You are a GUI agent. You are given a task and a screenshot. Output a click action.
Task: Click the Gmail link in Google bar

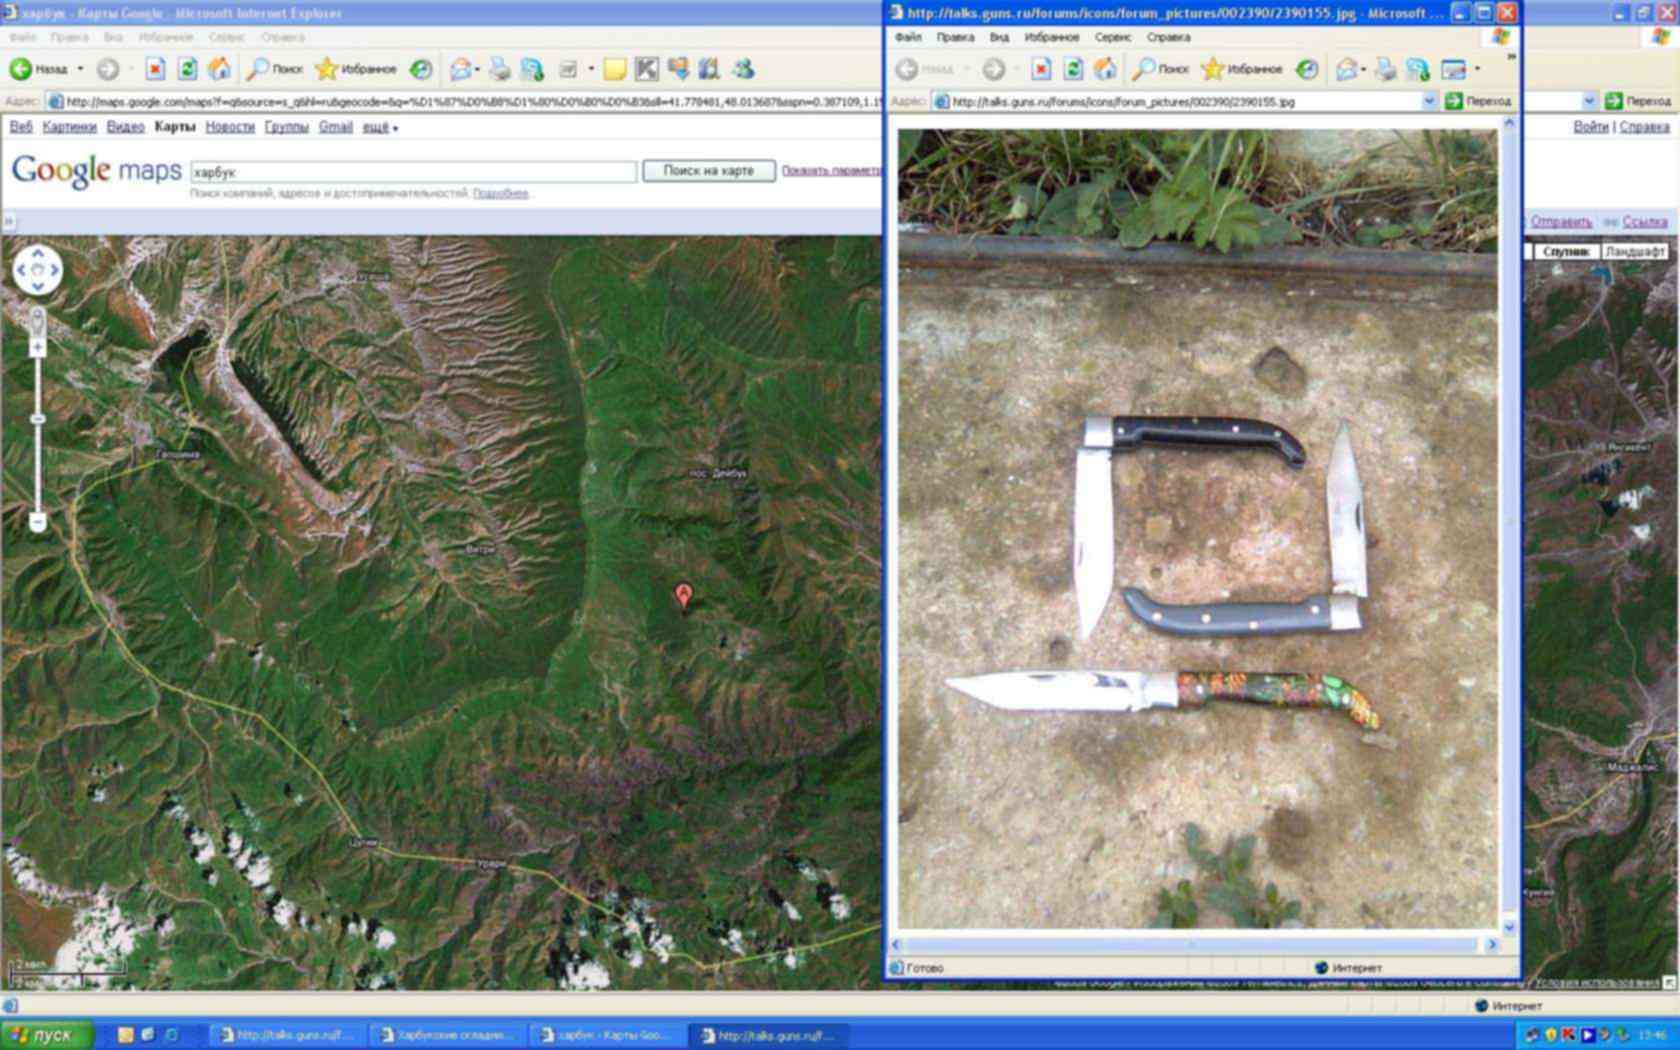pyautogui.click(x=335, y=127)
